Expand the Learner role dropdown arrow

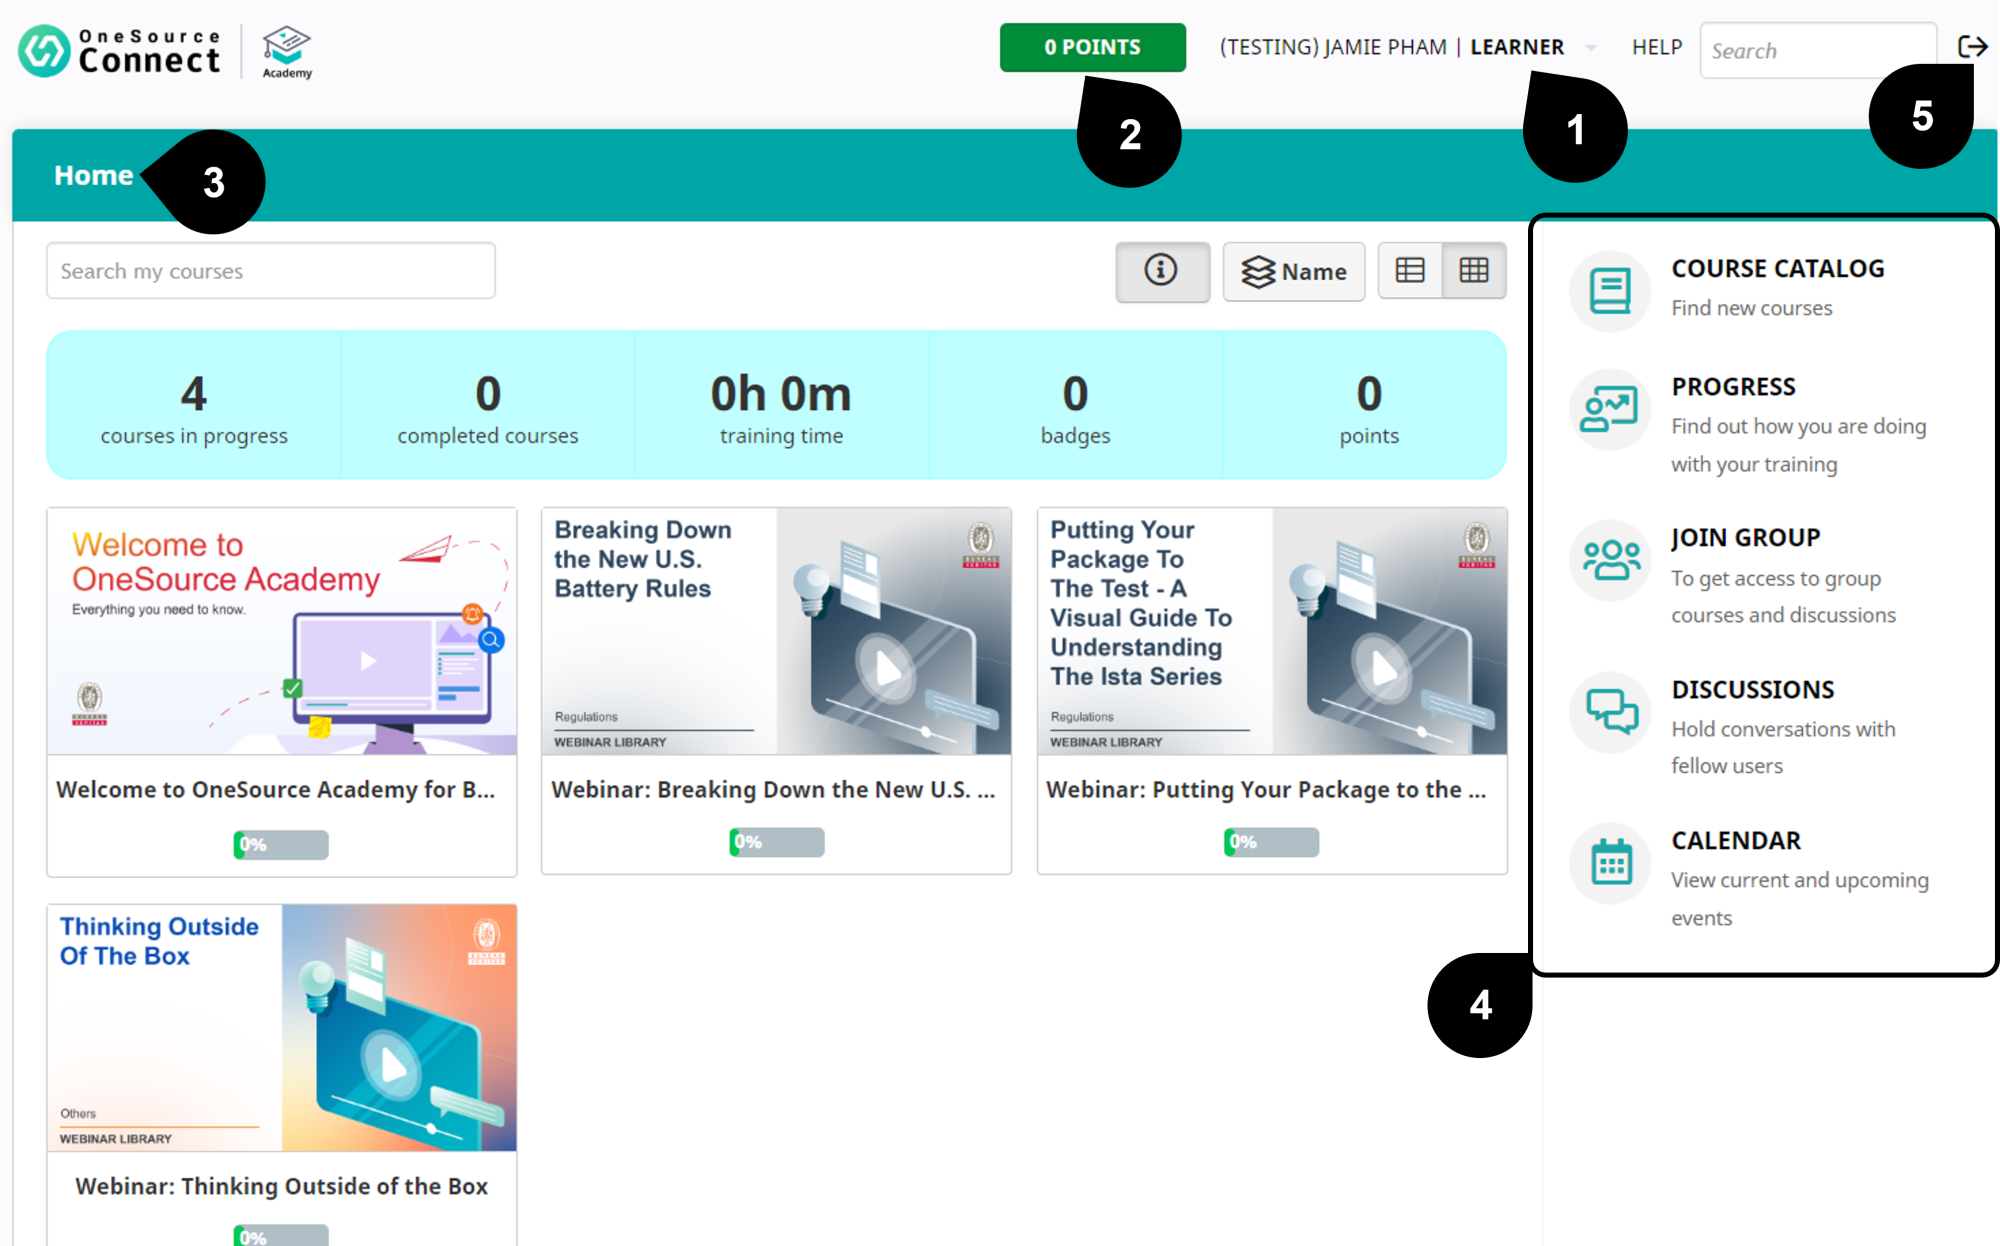1591,48
